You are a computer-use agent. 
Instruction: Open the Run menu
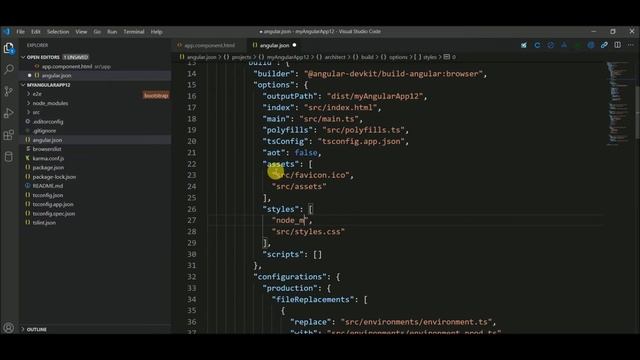coord(112,31)
